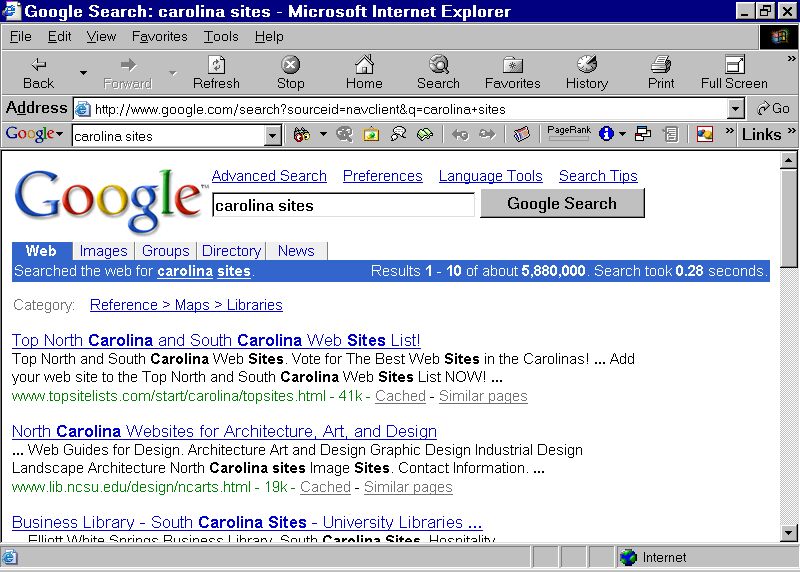The image size is (800, 572).
Task: Expand more standard toolbar buttons chevron
Action: click(791, 59)
